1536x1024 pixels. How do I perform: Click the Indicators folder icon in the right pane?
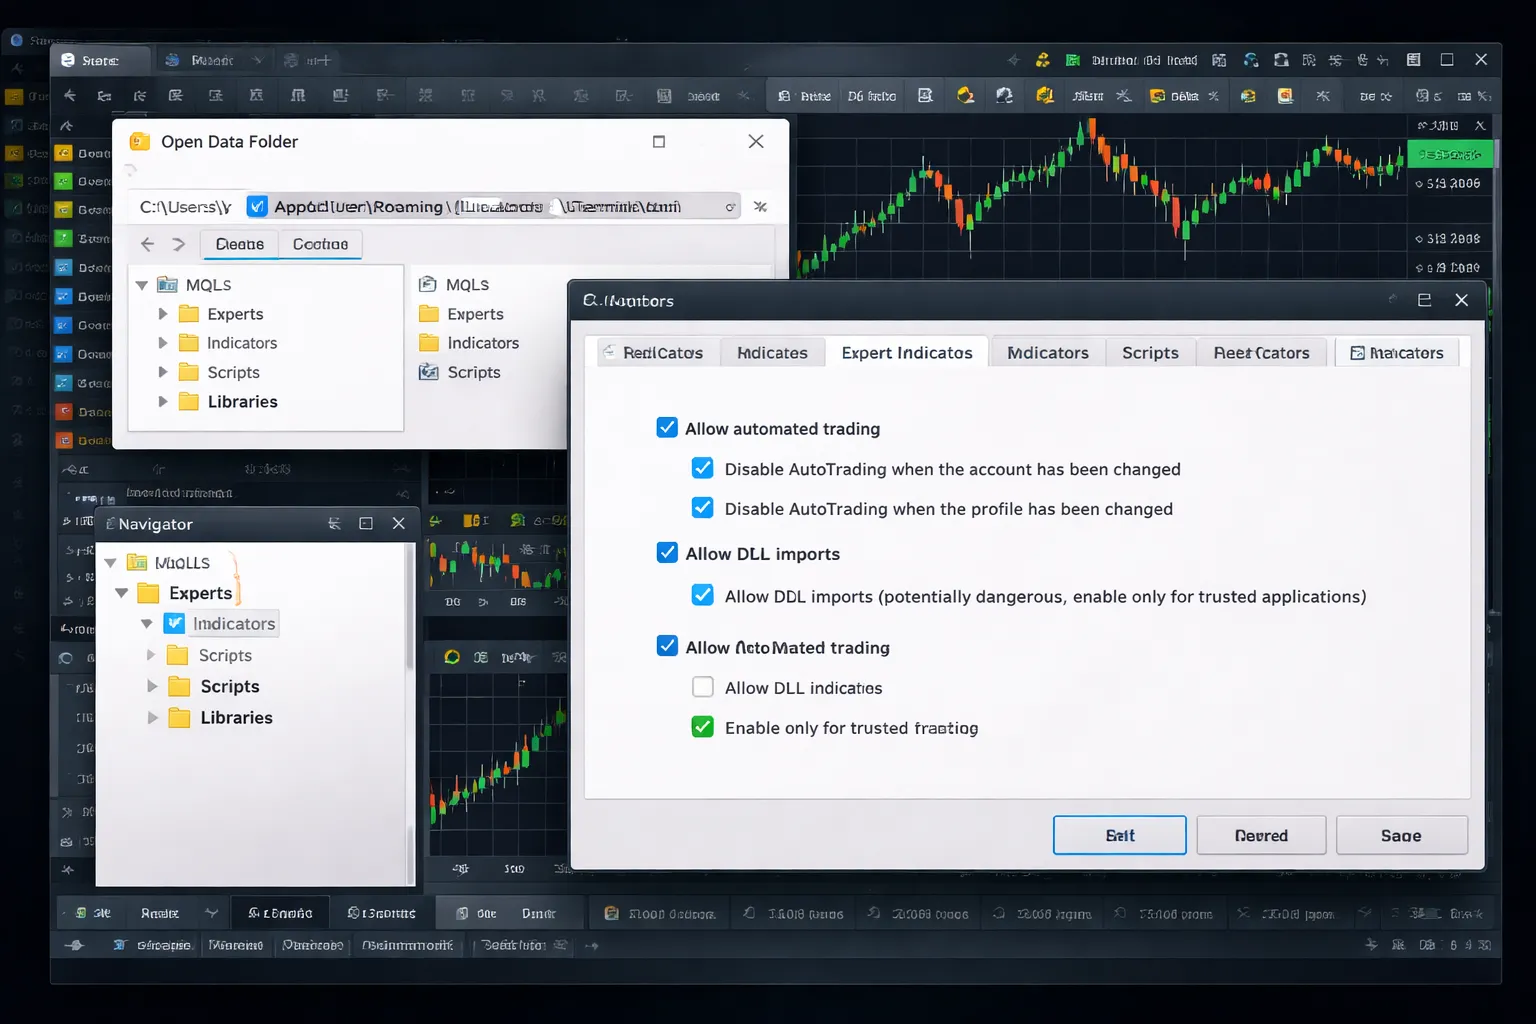pyautogui.click(x=429, y=342)
